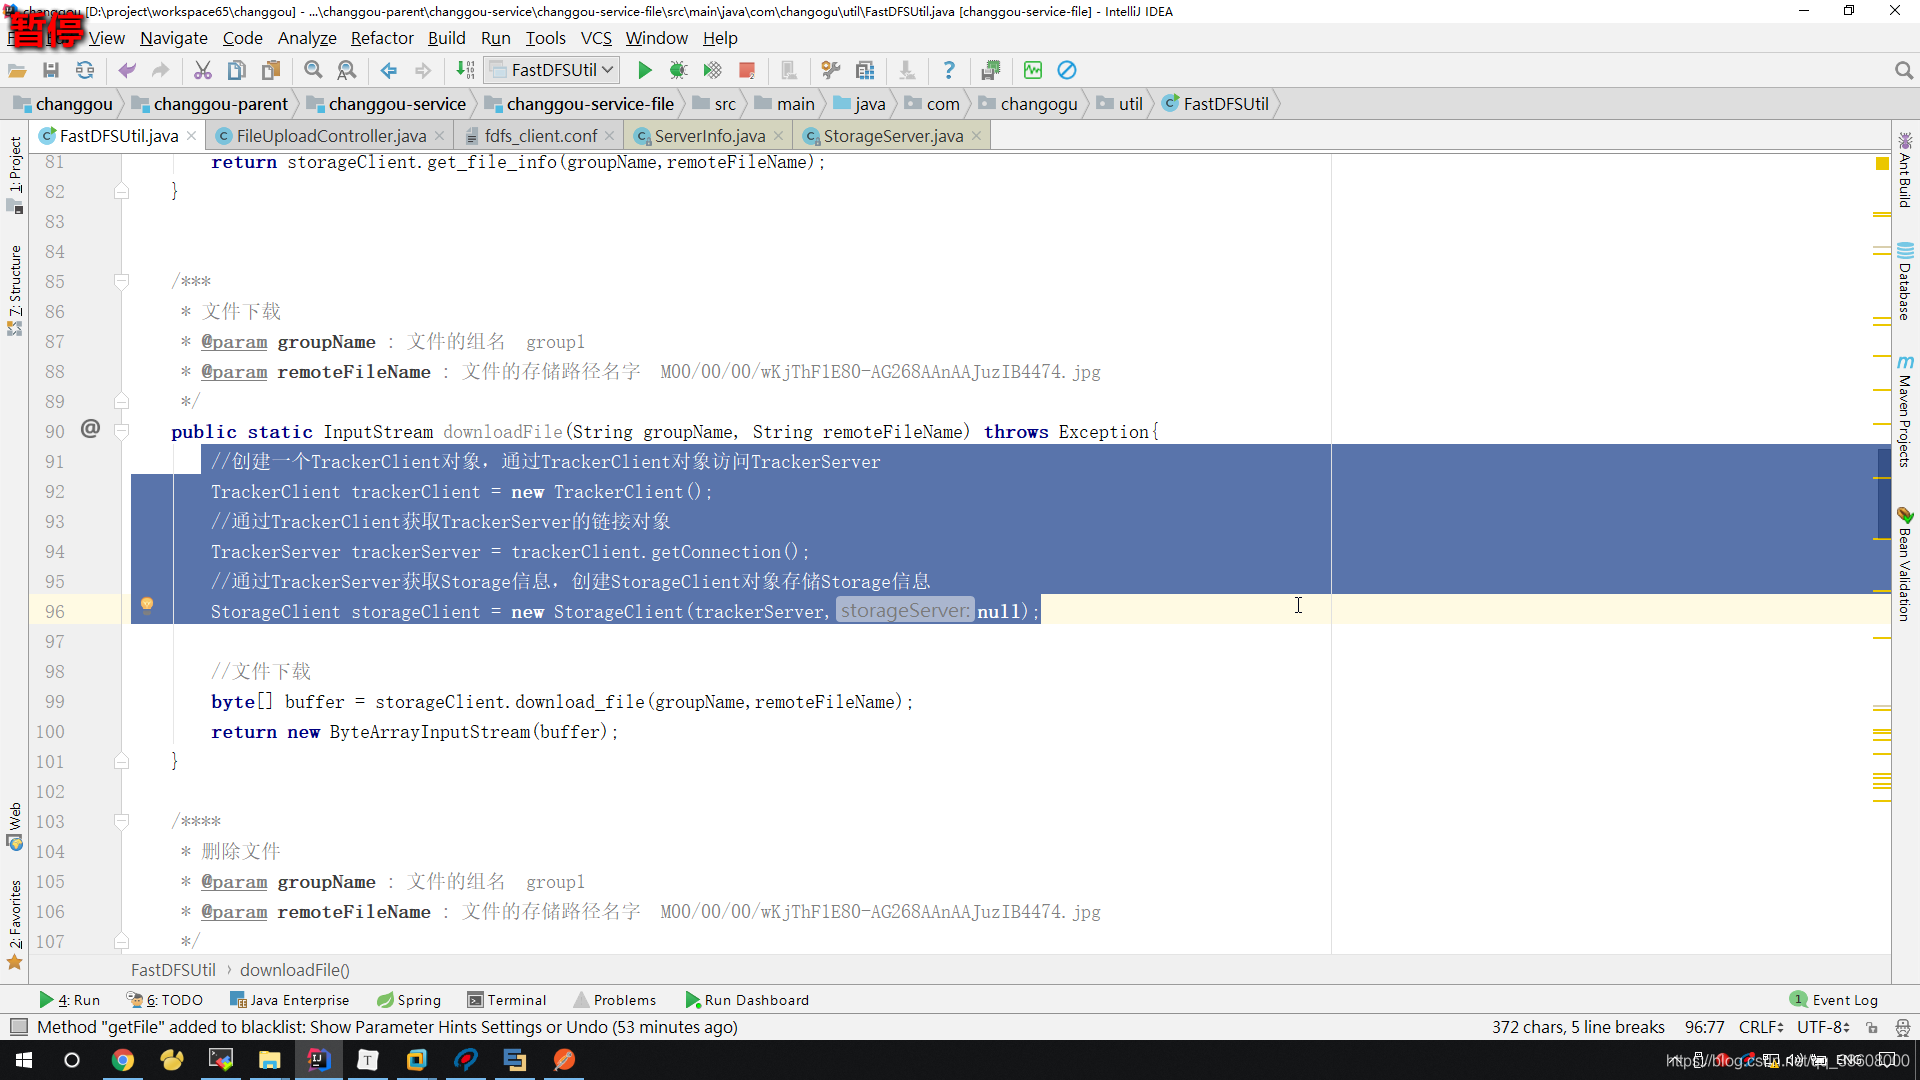Click the Navigate Forward arrow
Image resolution: width=1920 pixels, height=1080 pixels.
[x=423, y=70]
